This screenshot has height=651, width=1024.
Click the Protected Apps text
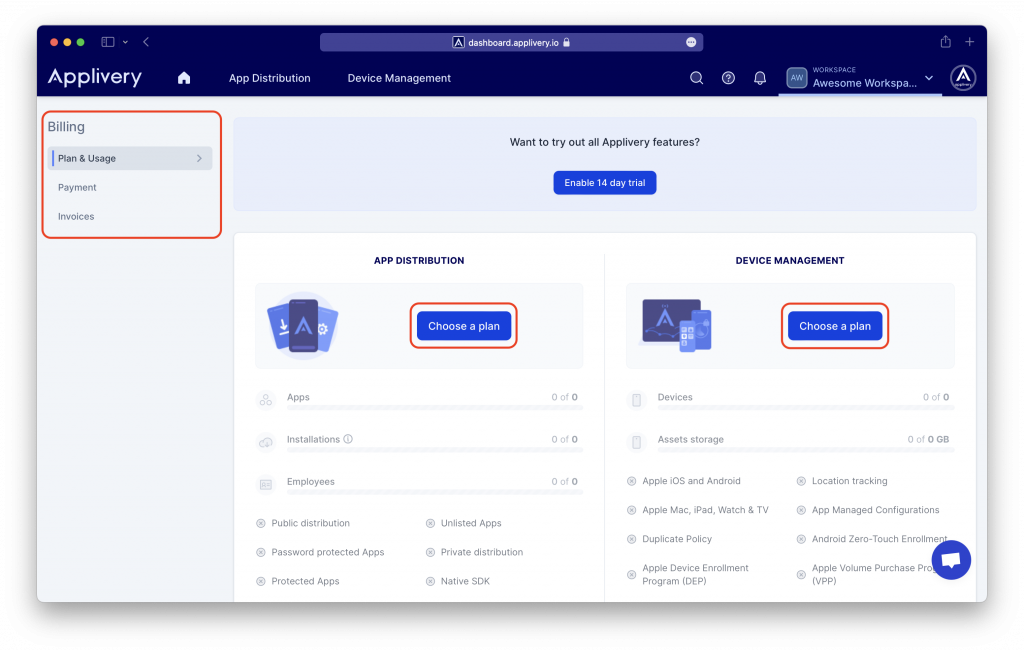[305, 581]
